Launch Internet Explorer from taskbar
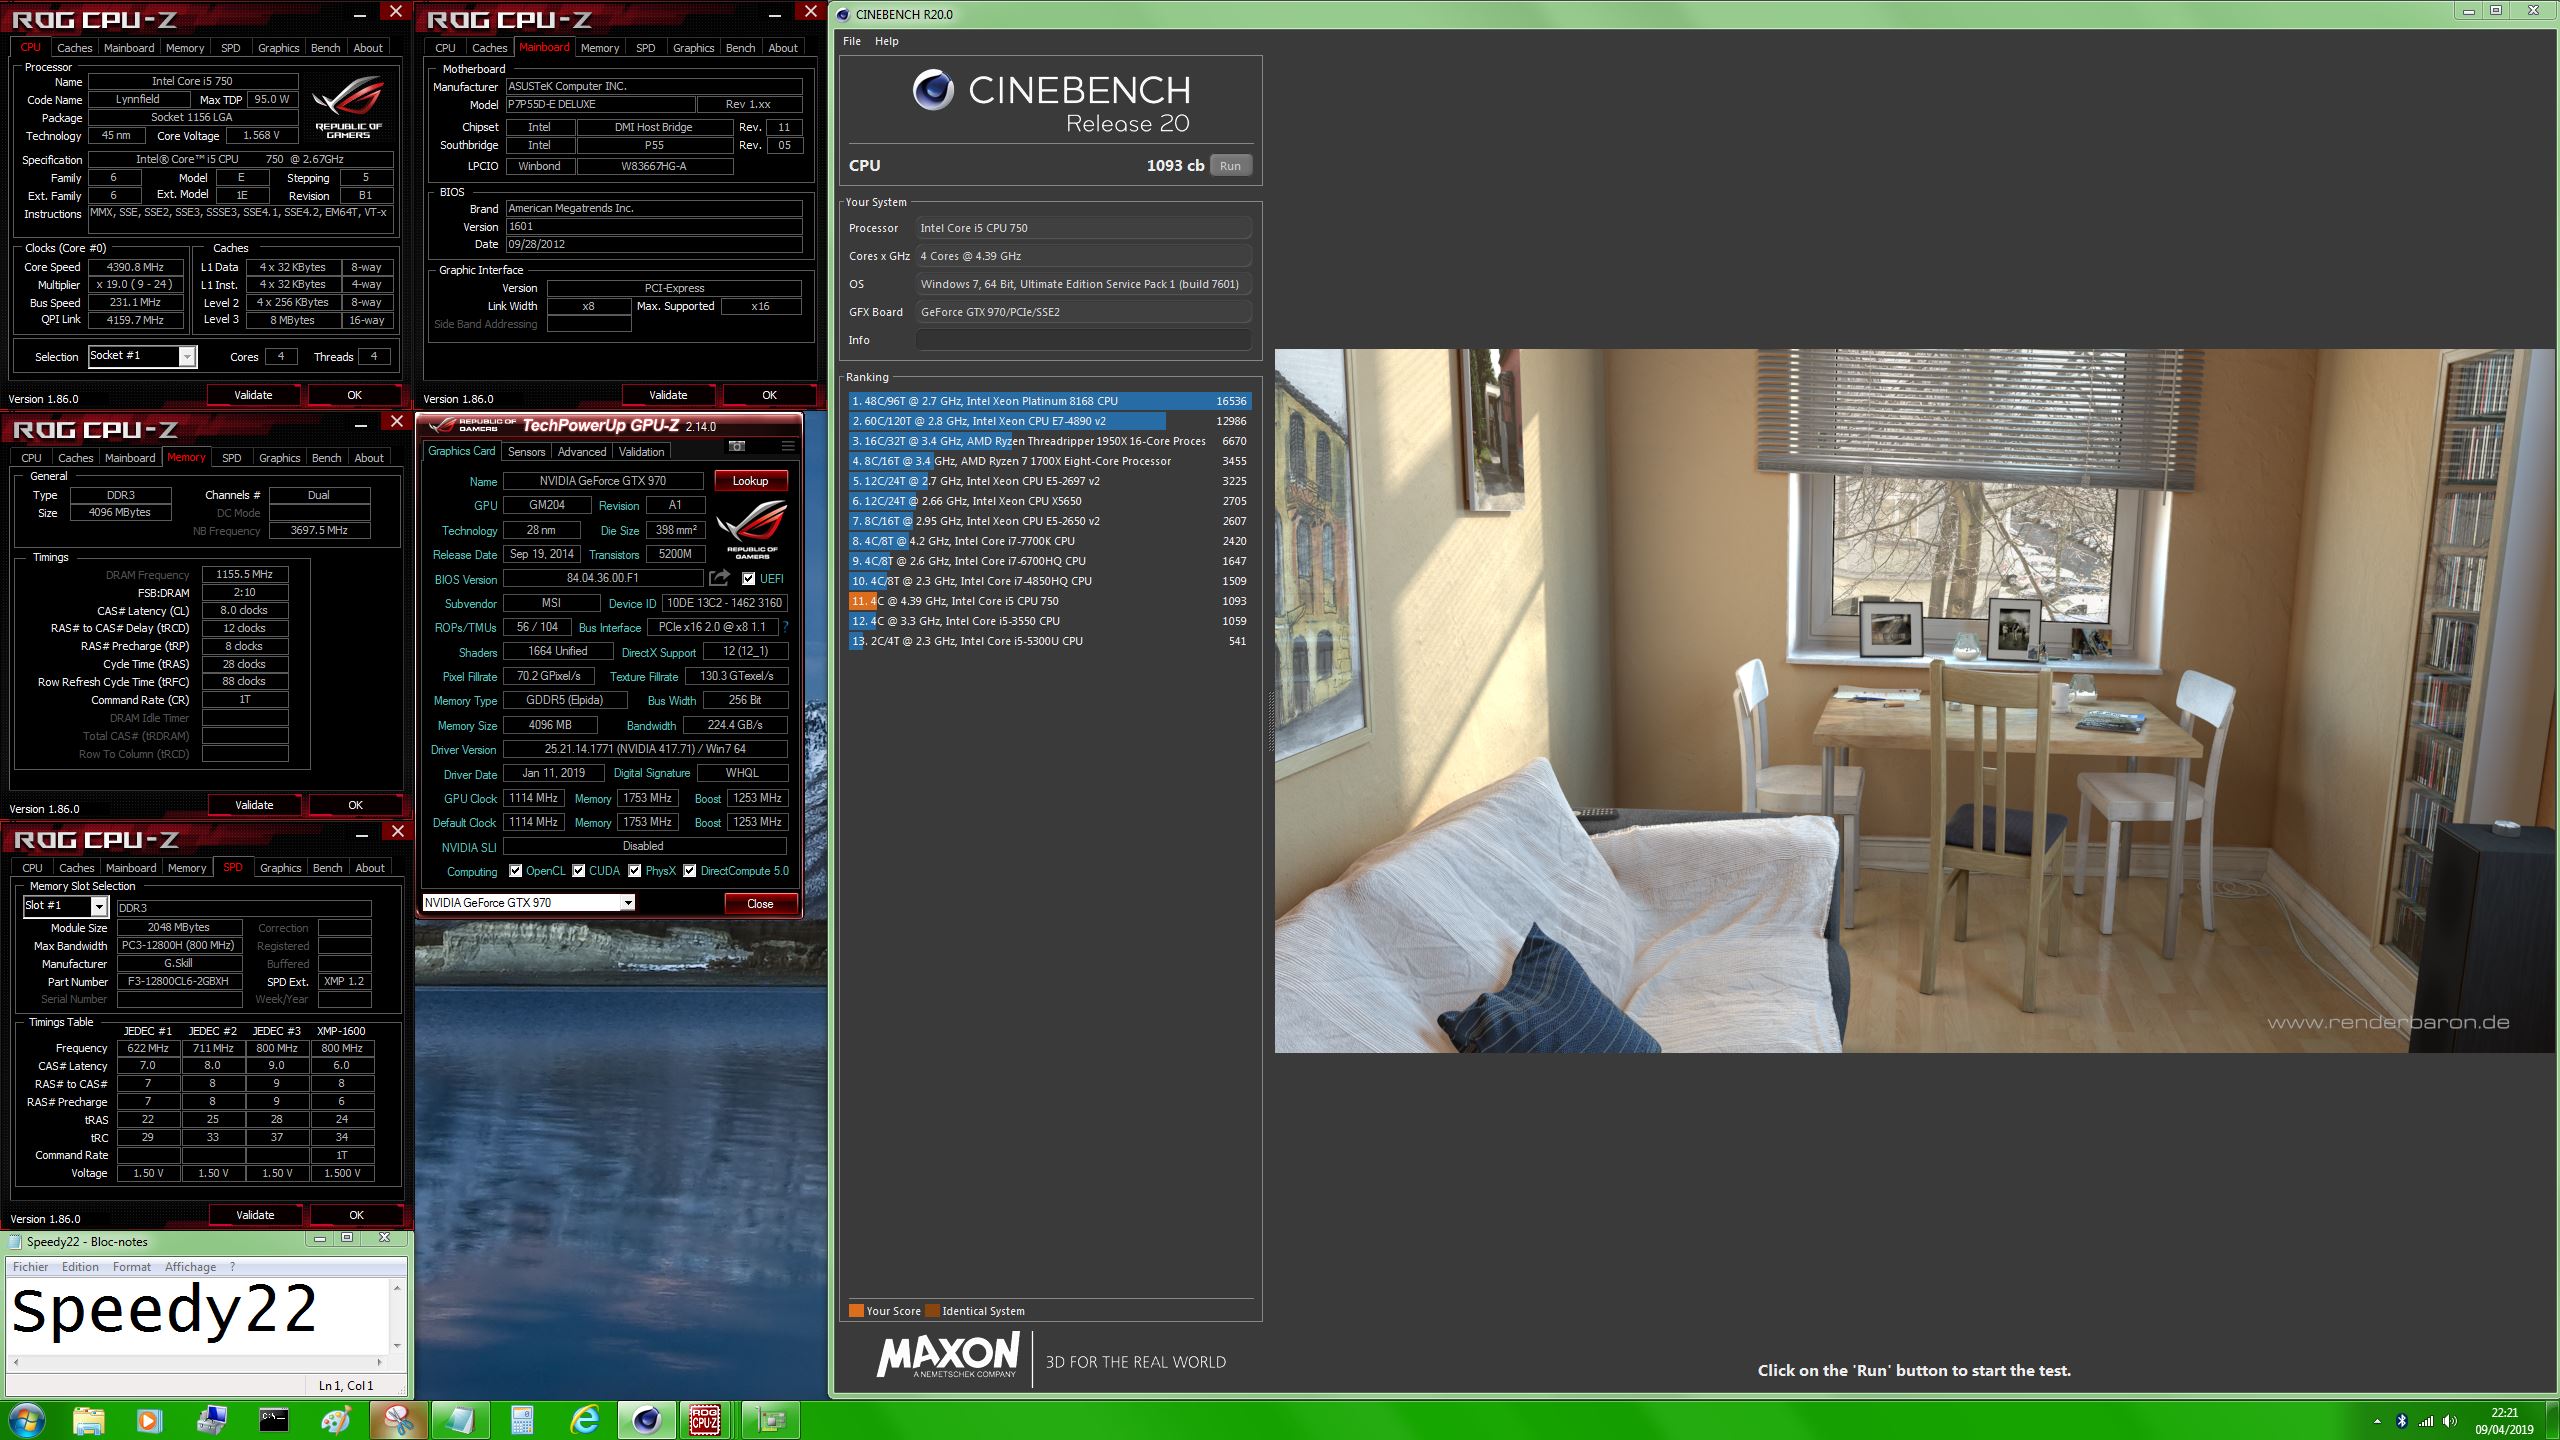Image resolution: width=2560 pixels, height=1440 pixels. [585, 1420]
